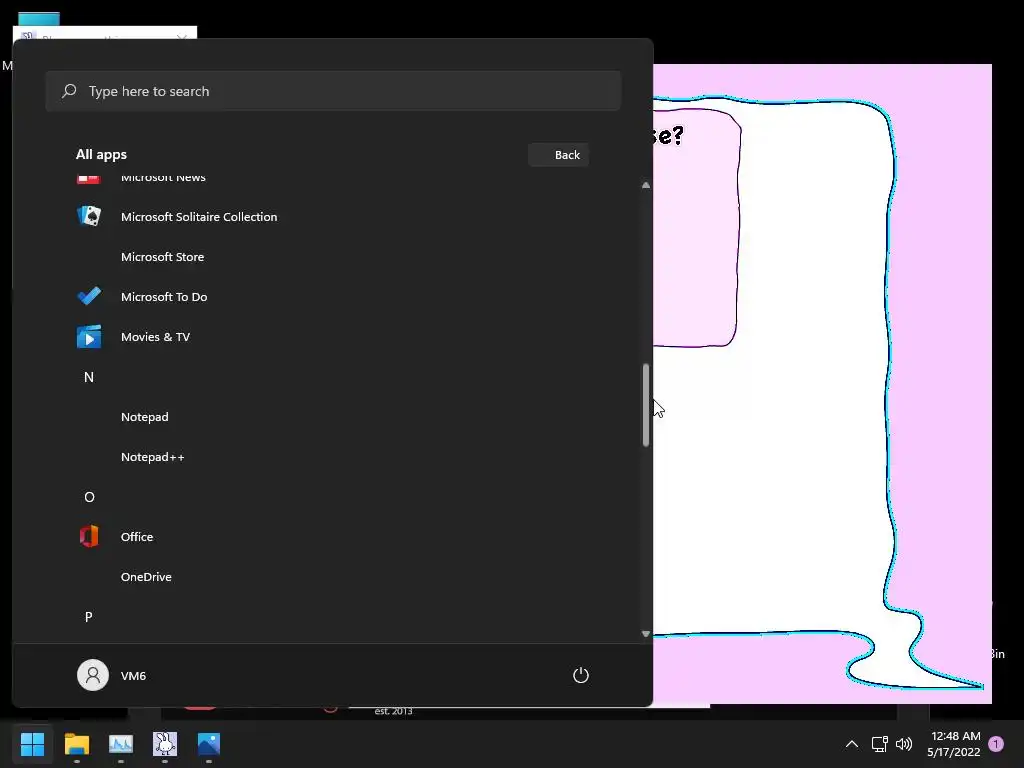1024x768 pixels.
Task: Click the VM6 user avatar icon
Action: [x=93, y=675]
